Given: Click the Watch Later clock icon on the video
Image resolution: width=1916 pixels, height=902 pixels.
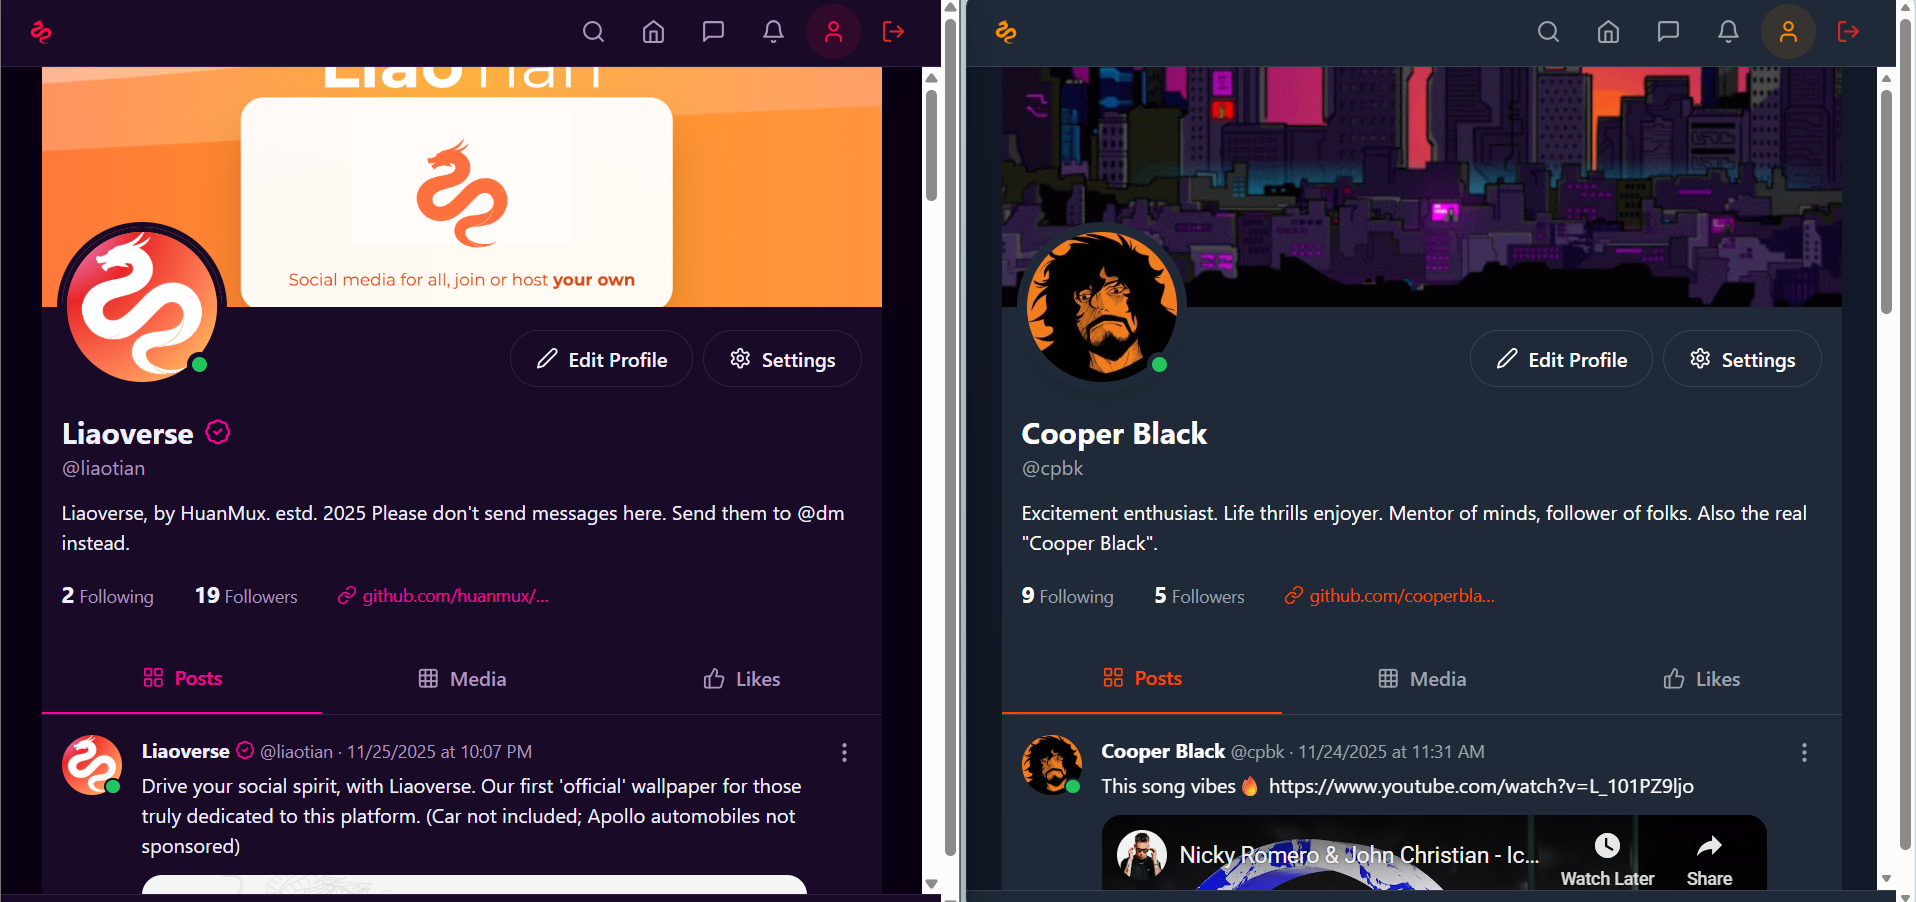Looking at the screenshot, I should [x=1605, y=845].
